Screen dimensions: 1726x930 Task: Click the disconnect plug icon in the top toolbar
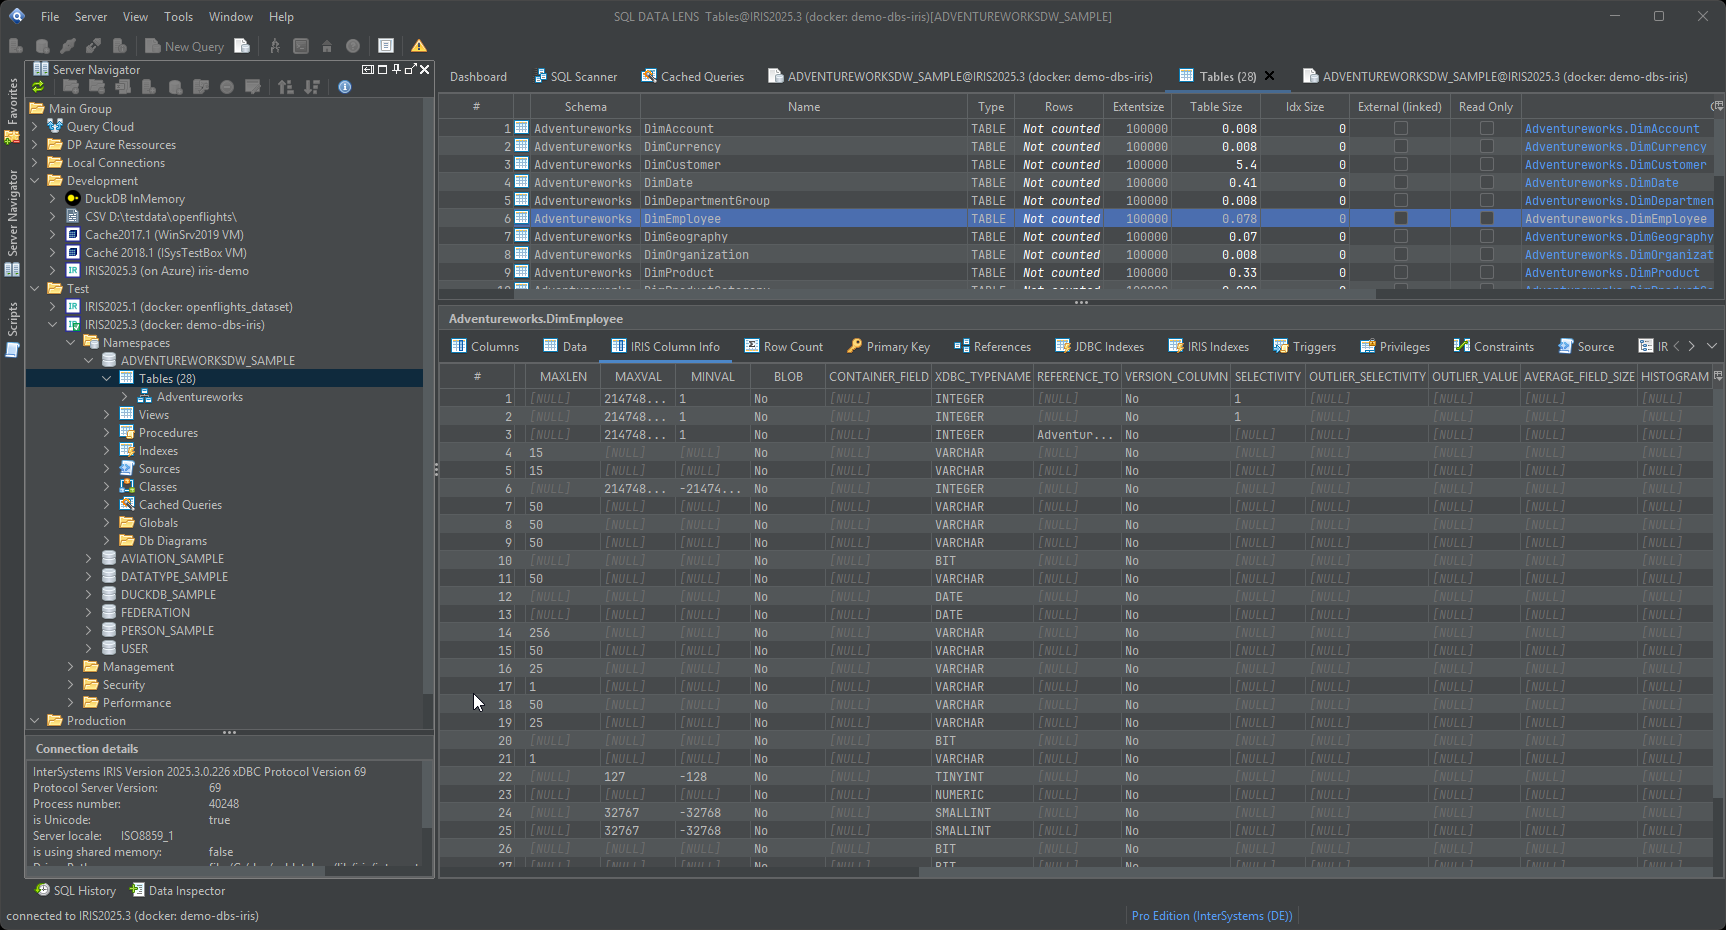(93, 46)
